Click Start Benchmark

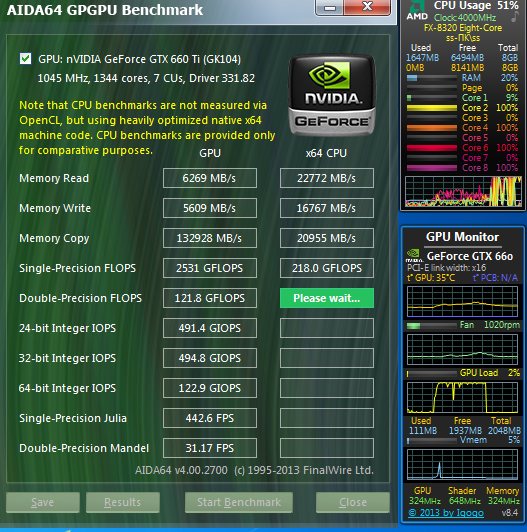point(239,502)
